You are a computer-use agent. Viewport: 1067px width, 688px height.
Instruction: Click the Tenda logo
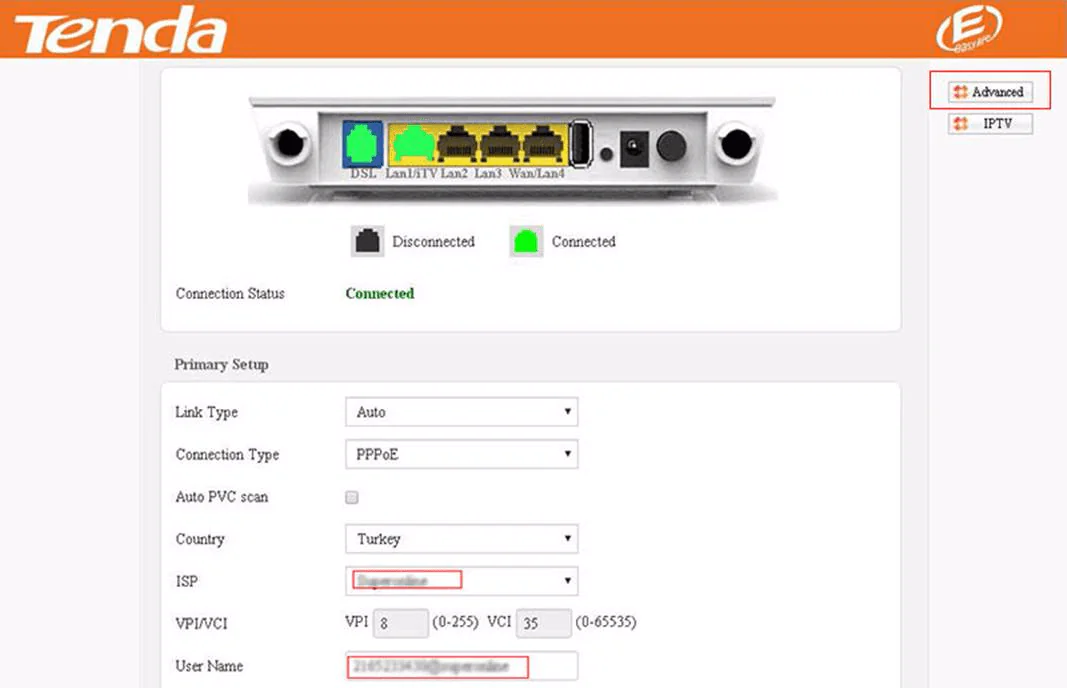click(121, 30)
